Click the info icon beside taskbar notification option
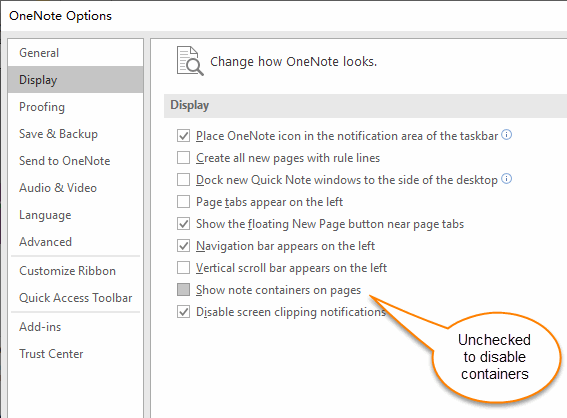 click(x=507, y=135)
